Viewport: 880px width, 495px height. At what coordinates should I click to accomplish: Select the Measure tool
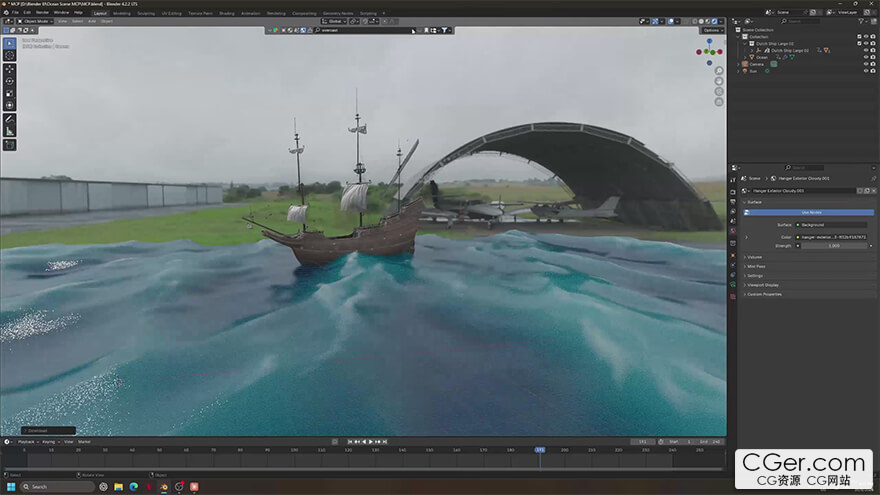[10, 131]
